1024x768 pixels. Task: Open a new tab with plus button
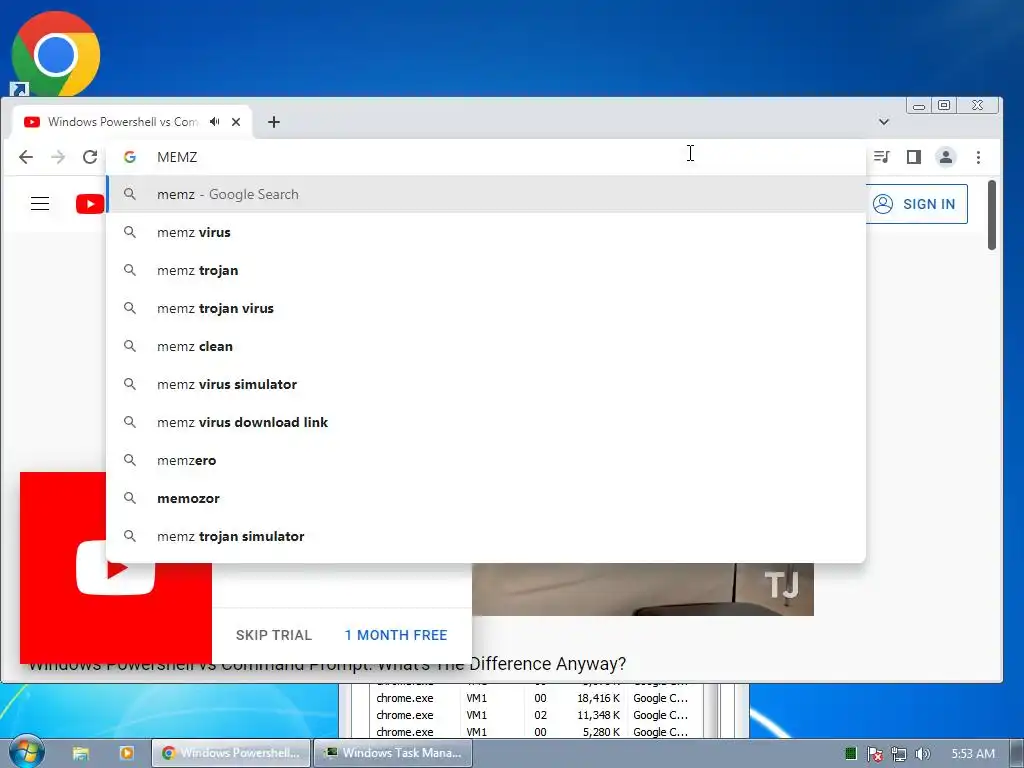click(x=274, y=121)
